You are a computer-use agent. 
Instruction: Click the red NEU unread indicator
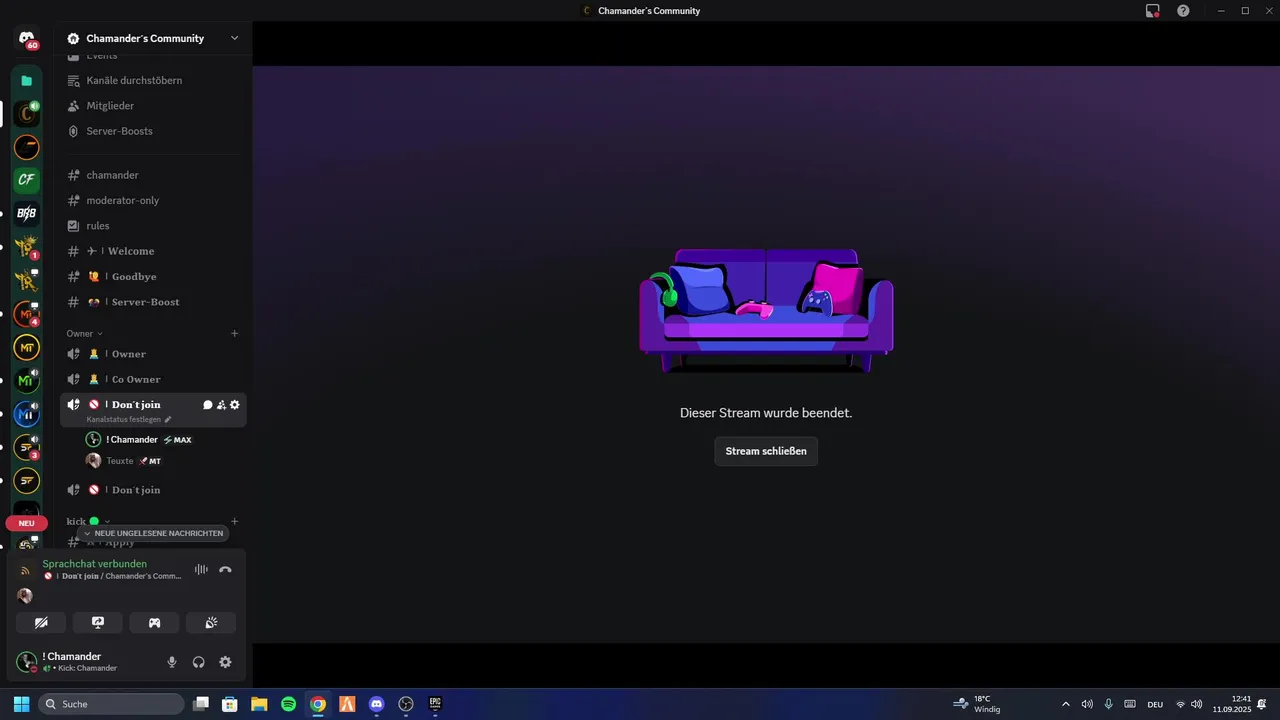(x=27, y=523)
